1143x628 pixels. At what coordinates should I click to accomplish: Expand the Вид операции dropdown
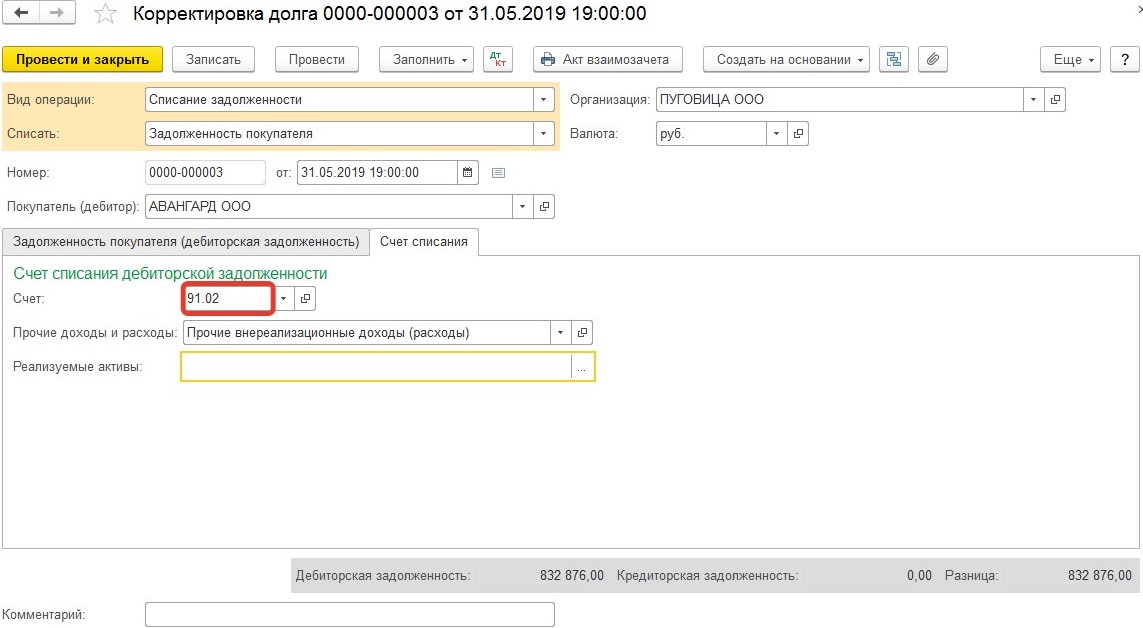coord(543,100)
